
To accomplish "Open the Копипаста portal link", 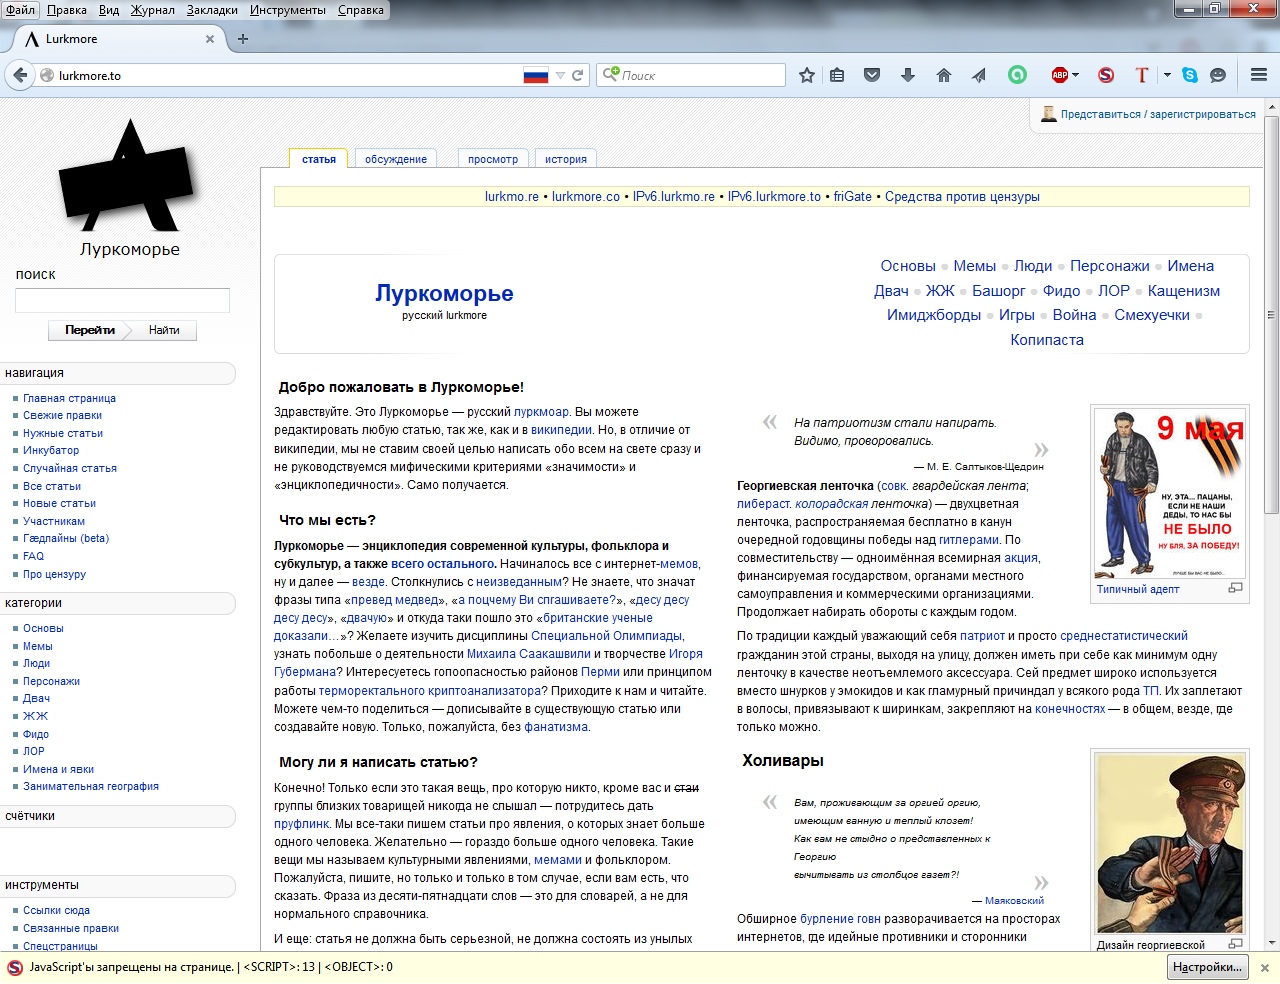I will pyautogui.click(x=1047, y=340).
